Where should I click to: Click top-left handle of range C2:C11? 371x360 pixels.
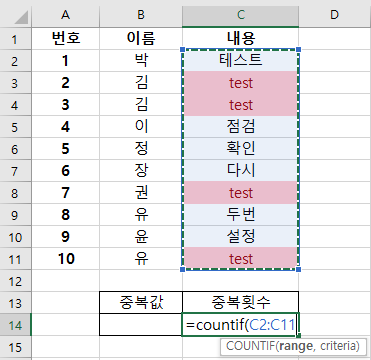click(x=182, y=50)
